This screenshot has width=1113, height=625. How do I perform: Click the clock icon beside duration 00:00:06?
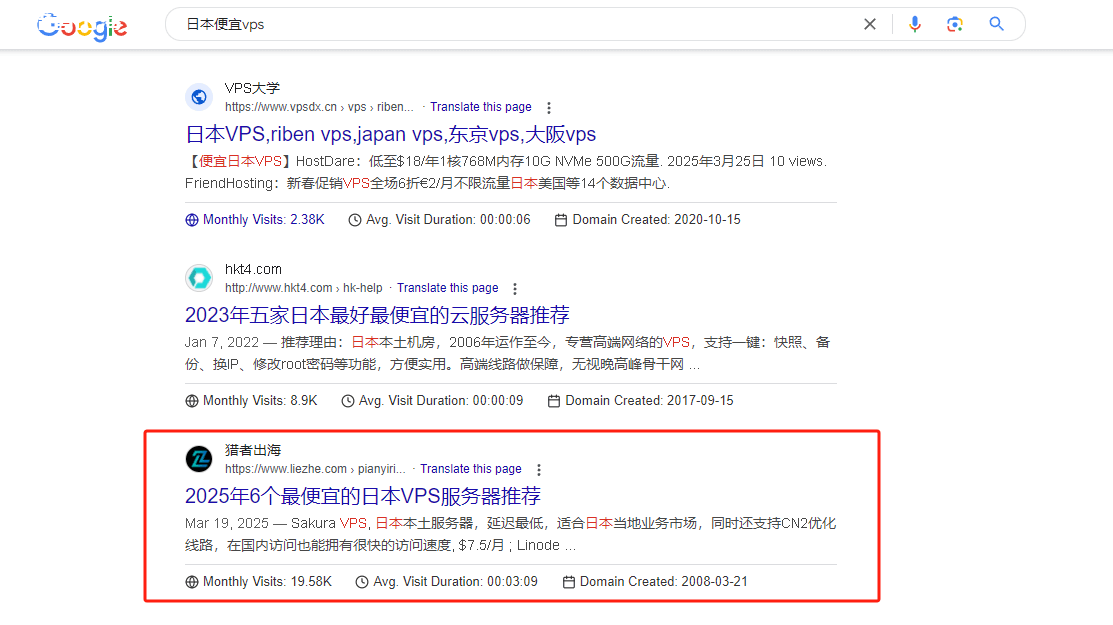[x=355, y=220]
